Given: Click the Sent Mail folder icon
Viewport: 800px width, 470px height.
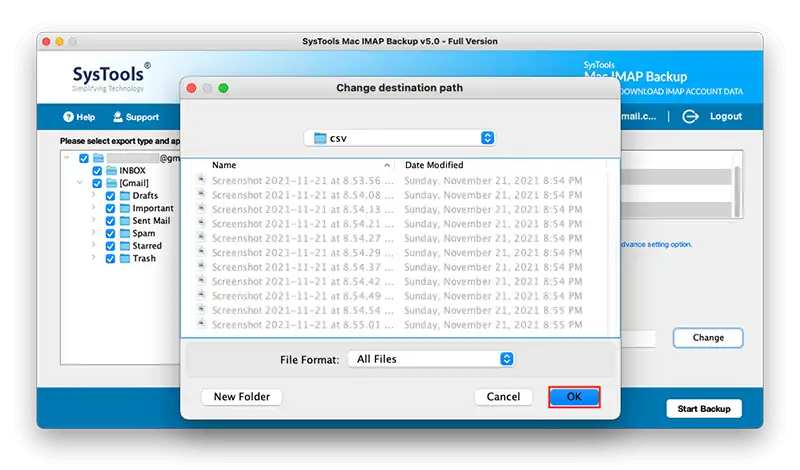Looking at the screenshot, I should (125, 220).
